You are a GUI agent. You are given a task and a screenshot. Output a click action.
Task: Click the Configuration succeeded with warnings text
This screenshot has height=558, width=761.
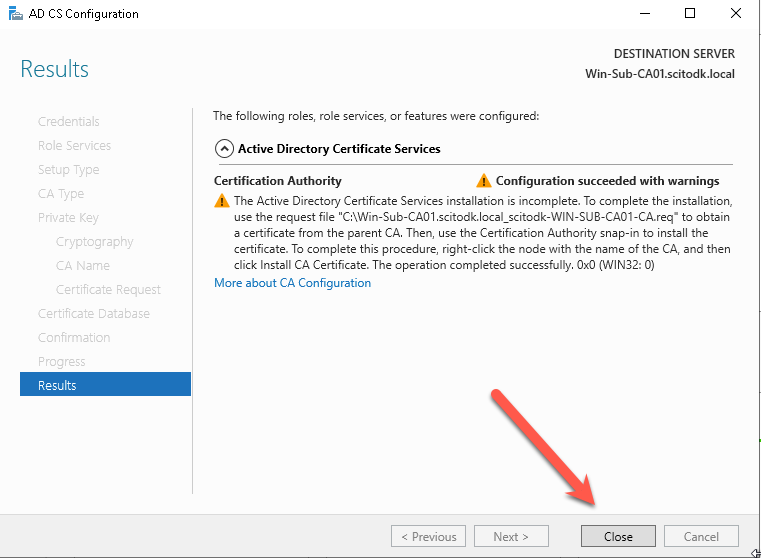click(607, 181)
